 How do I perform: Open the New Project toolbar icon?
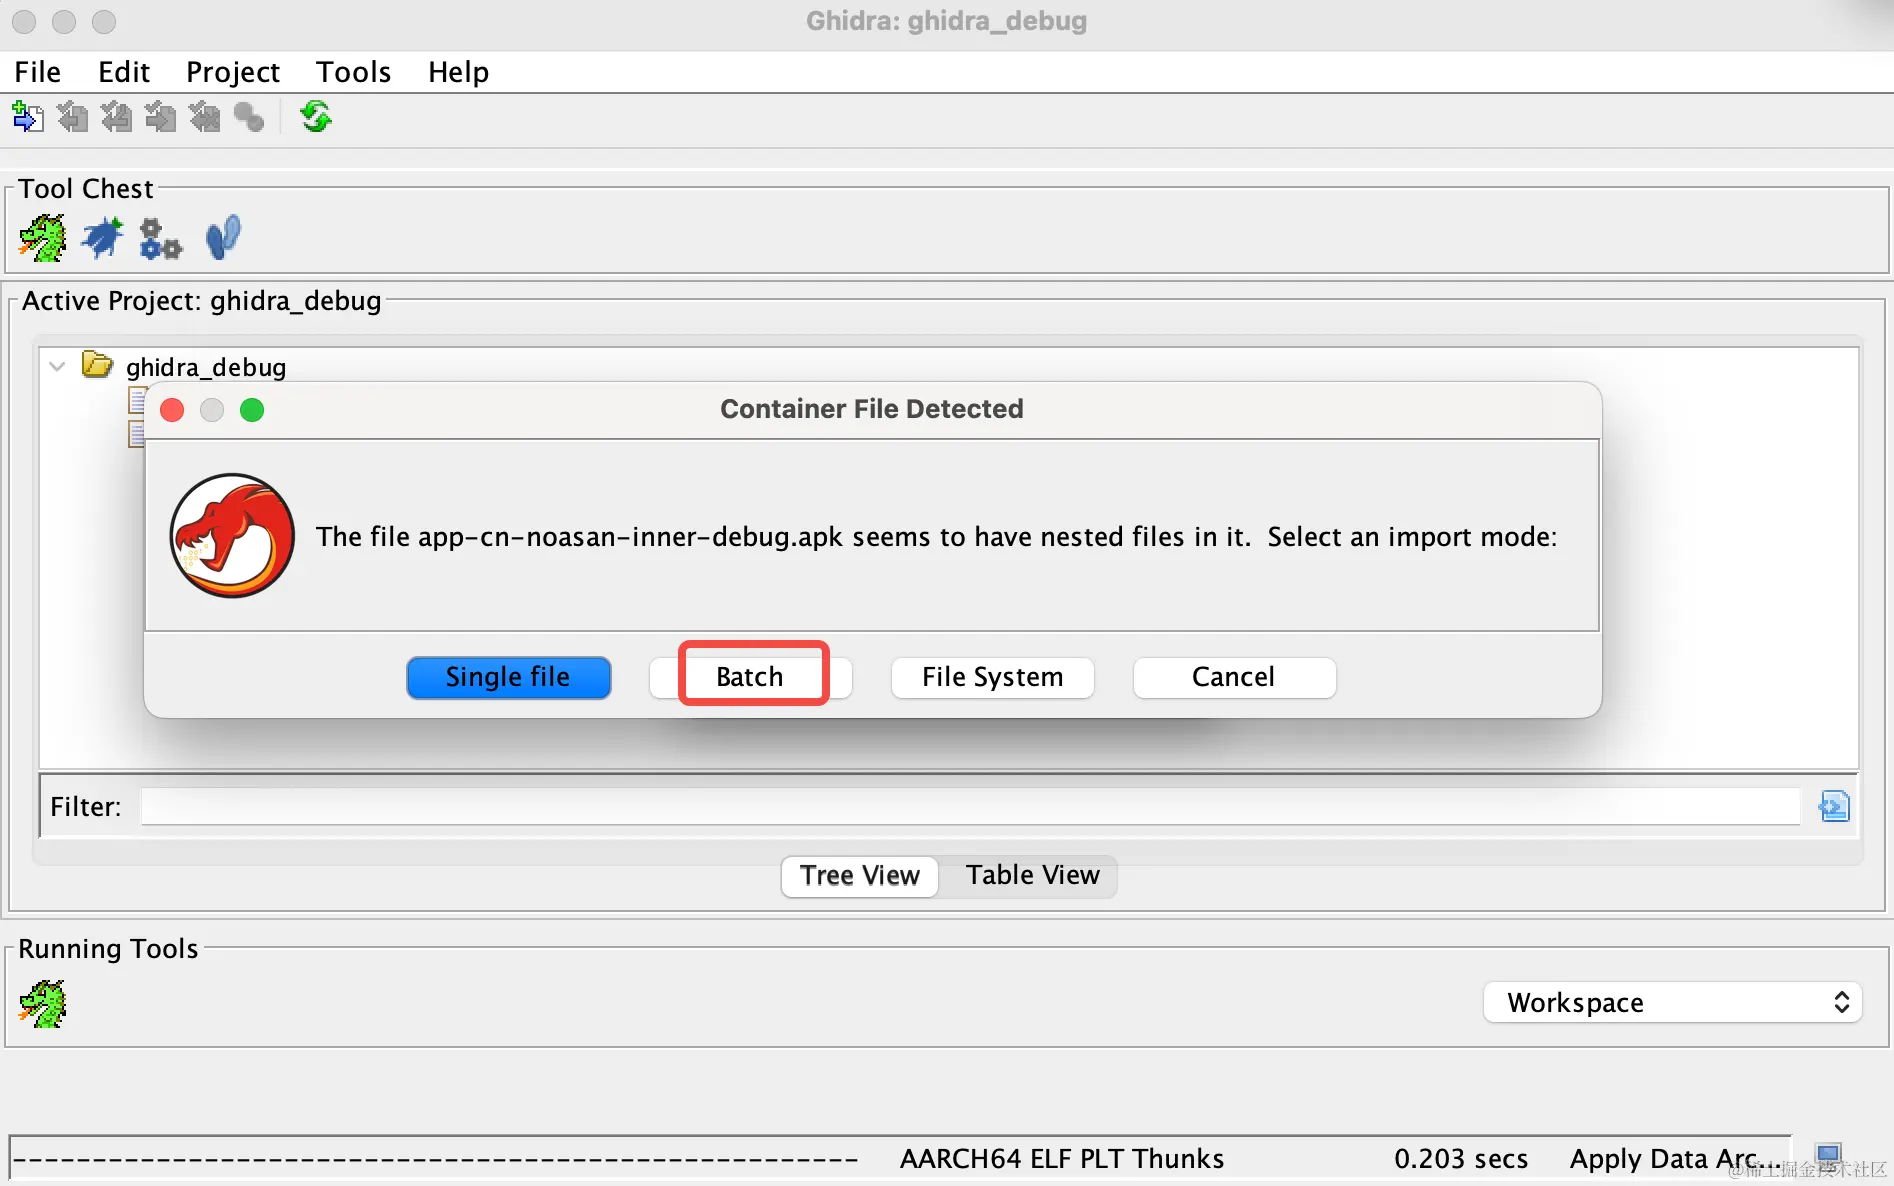[x=28, y=117]
